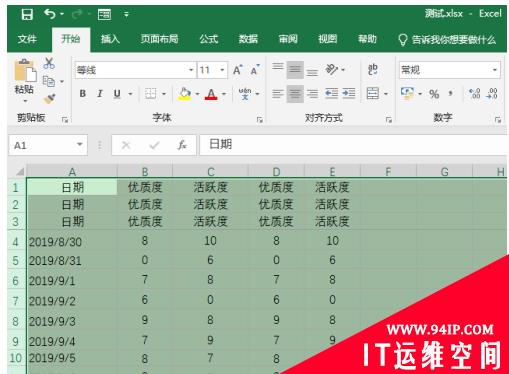Click the form icon in quick access toolbar
509x374 pixels.
[x=104, y=14]
